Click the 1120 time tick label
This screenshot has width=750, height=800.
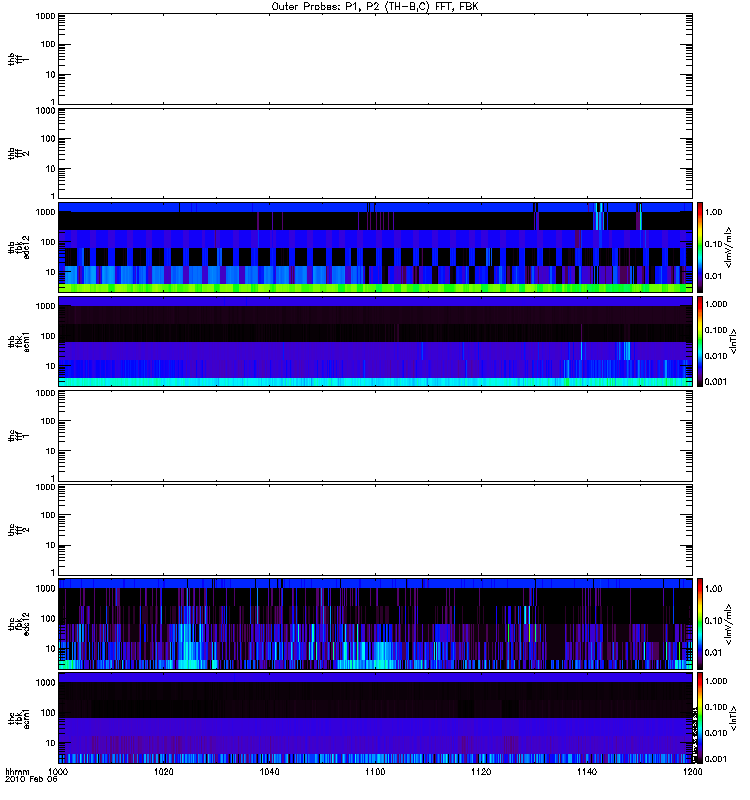[481, 771]
